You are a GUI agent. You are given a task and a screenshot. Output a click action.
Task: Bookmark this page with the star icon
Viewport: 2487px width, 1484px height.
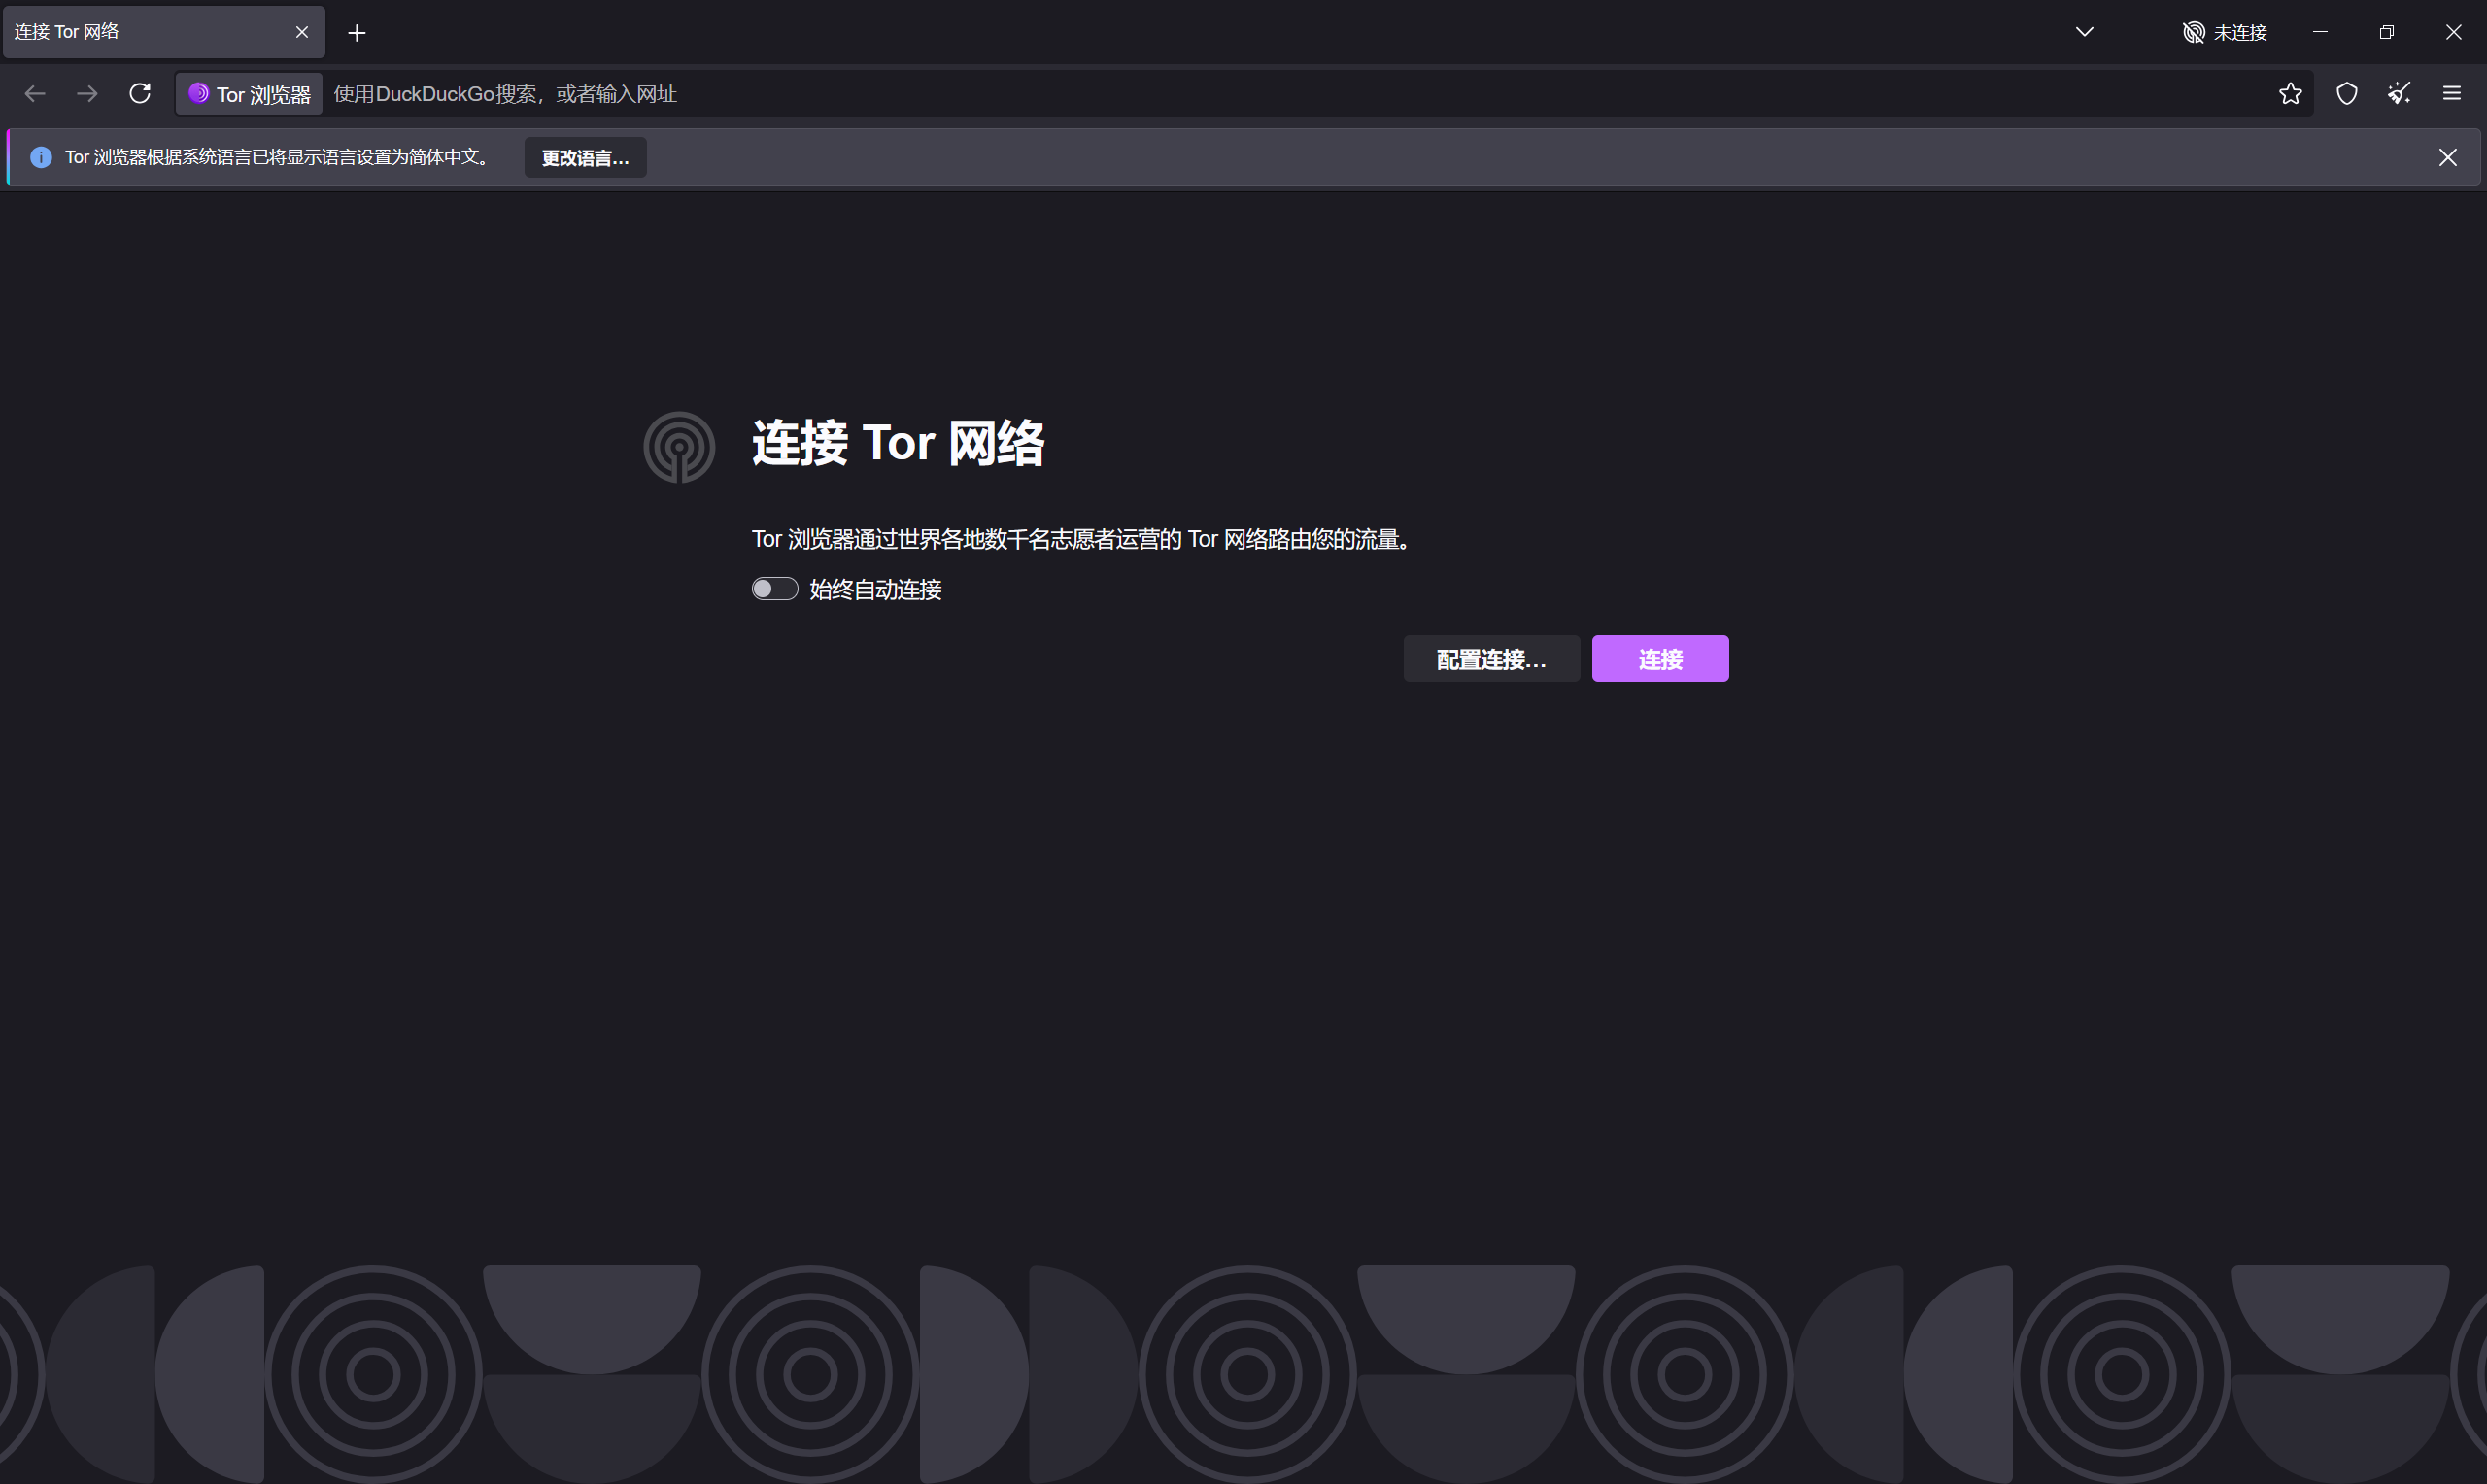pyautogui.click(x=2290, y=94)
